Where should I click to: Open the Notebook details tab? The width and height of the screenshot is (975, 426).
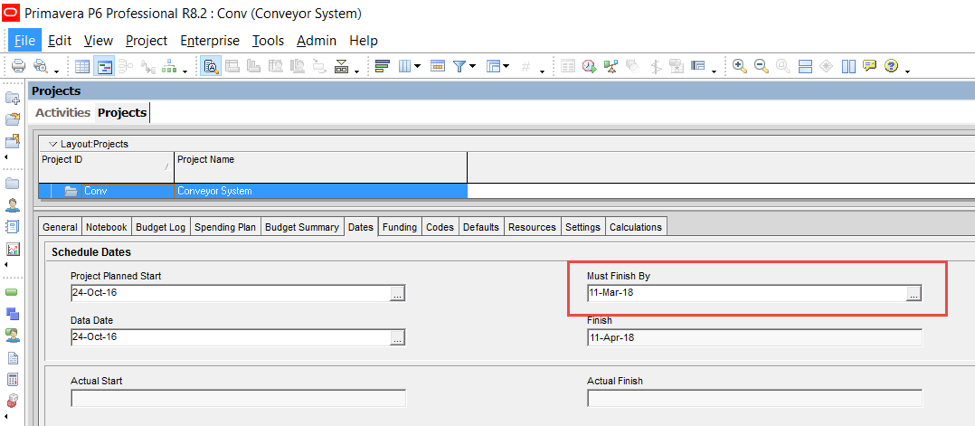(x=106, y=227)
